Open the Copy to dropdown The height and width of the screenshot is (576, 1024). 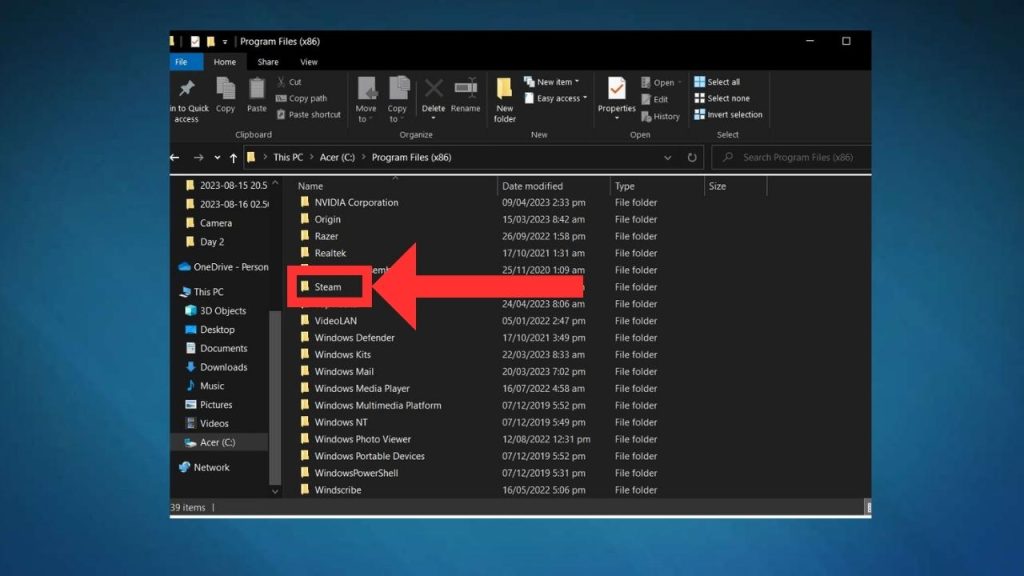(397, 99)
